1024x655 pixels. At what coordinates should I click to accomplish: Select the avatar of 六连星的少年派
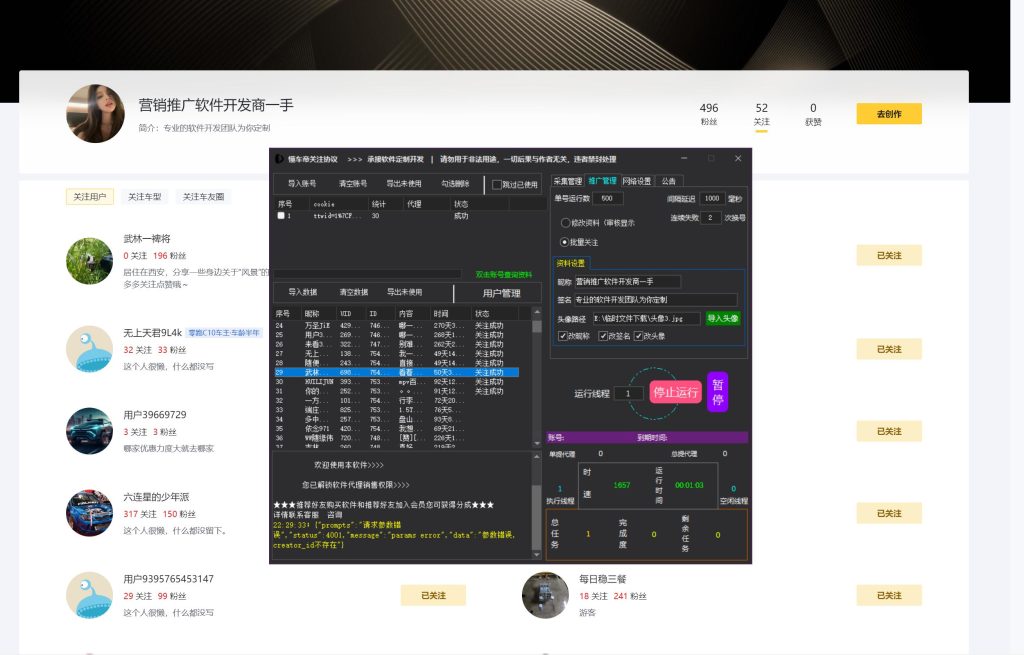click(89, 513)
